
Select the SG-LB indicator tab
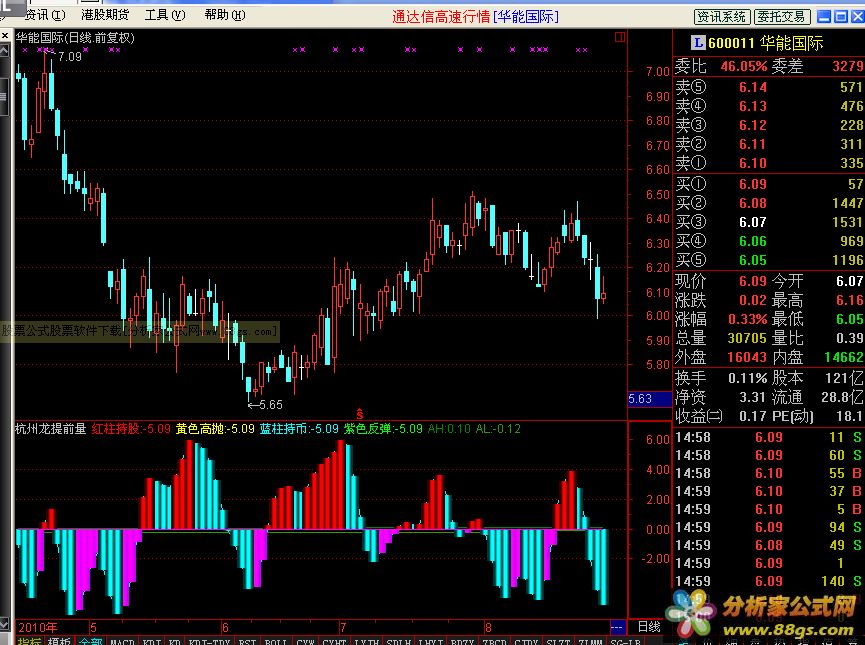pyautogui.click(x=625, y=642)
